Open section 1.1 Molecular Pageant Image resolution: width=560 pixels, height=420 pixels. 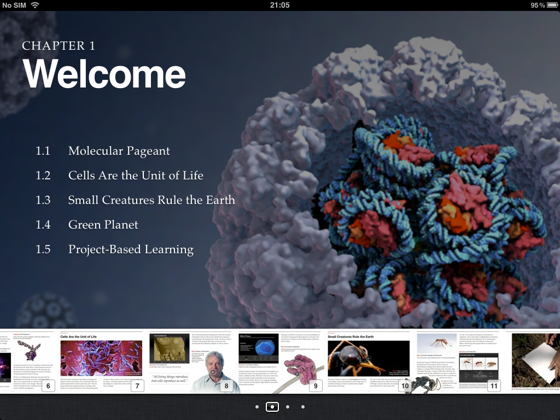click(102, 151)
